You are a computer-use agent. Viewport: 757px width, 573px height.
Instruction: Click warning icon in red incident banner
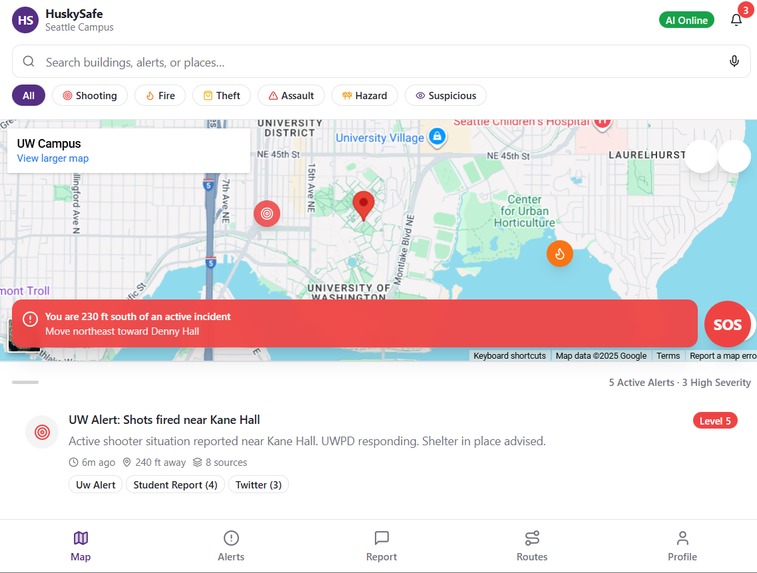point(30,319)
